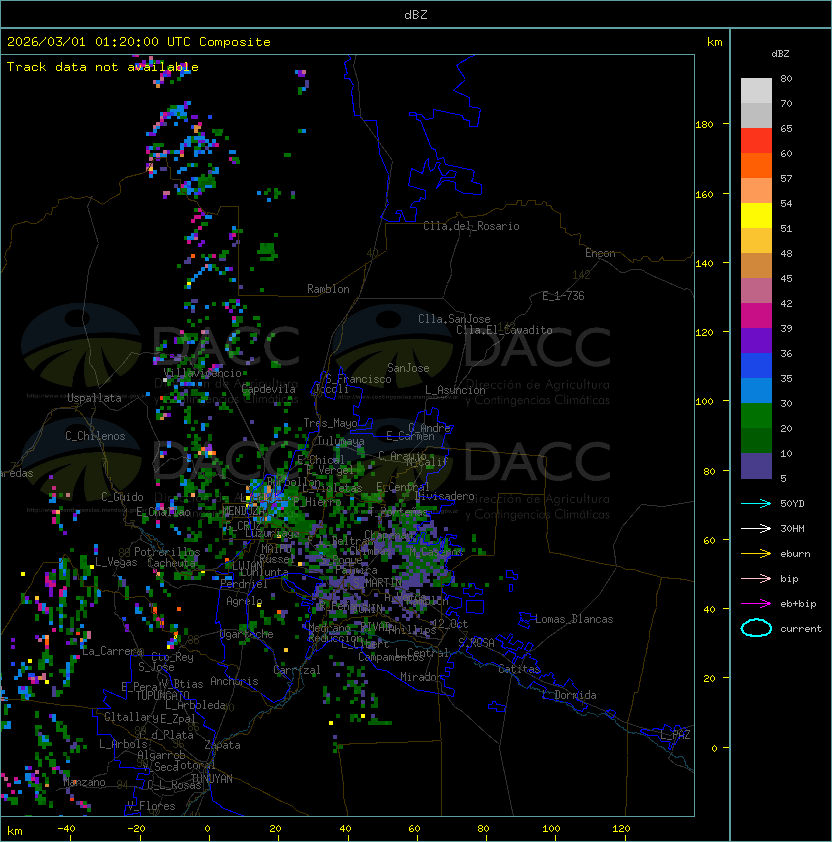Click the Mirador map label
832x842 pixels.
click(421, 677)
